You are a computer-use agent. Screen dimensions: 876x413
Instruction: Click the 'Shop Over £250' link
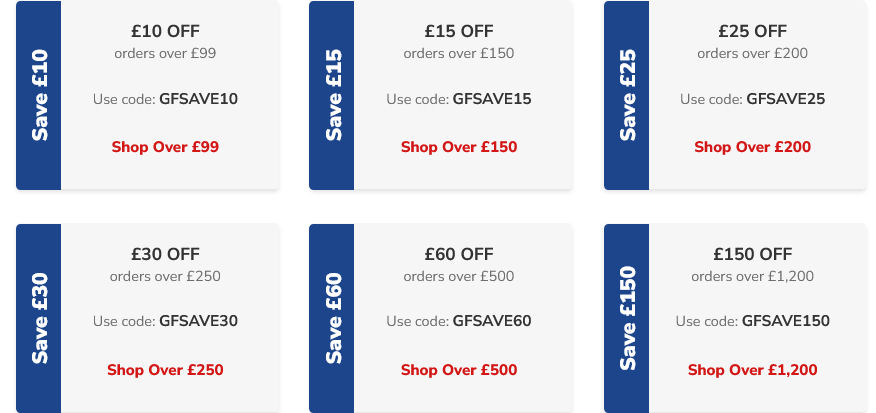click(x=165, y=370)
